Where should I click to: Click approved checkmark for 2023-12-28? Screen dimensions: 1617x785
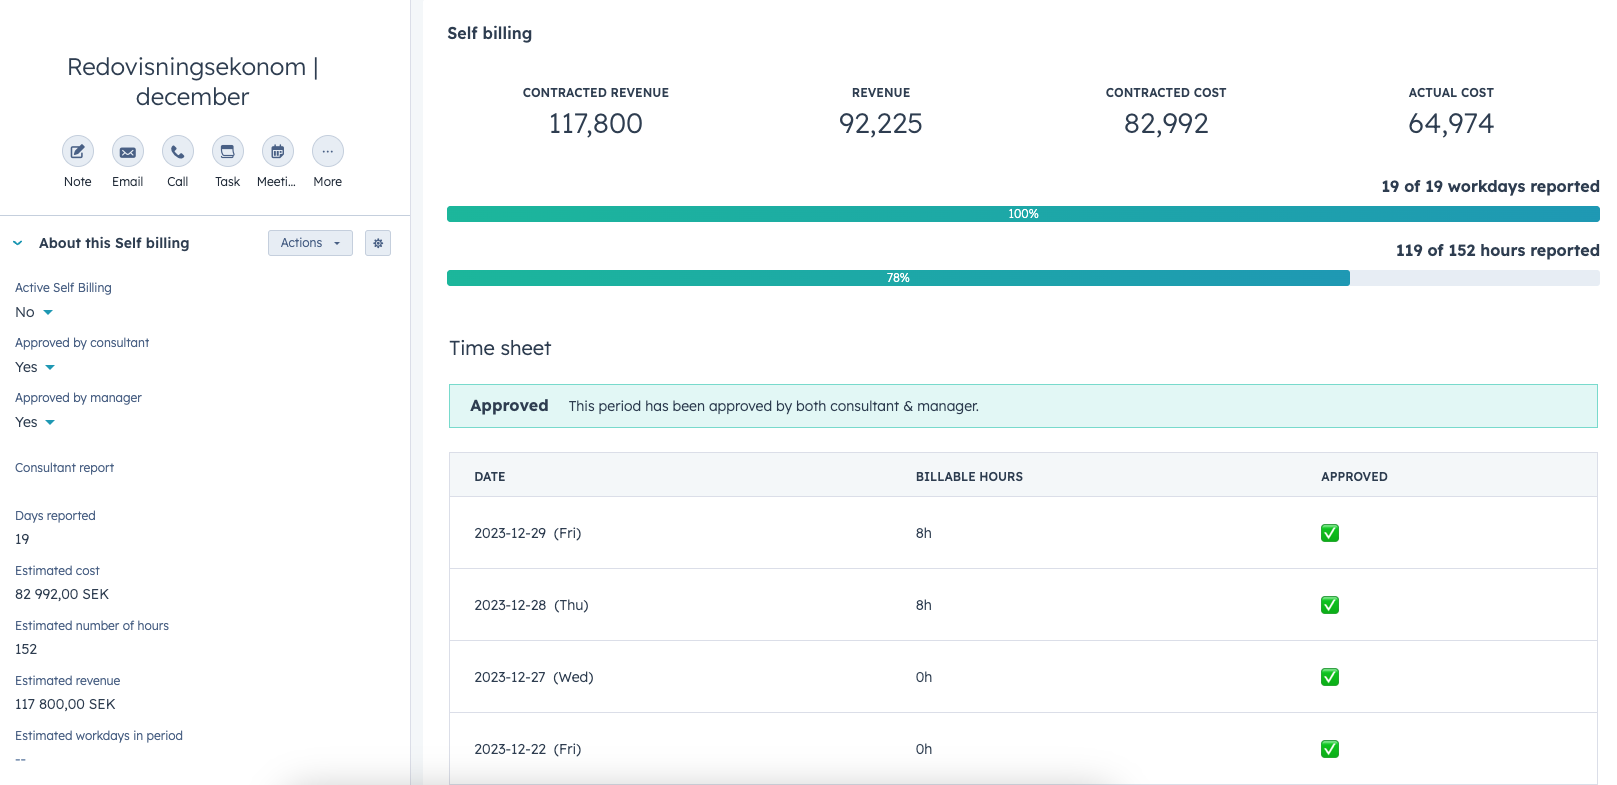(1330, 605)
